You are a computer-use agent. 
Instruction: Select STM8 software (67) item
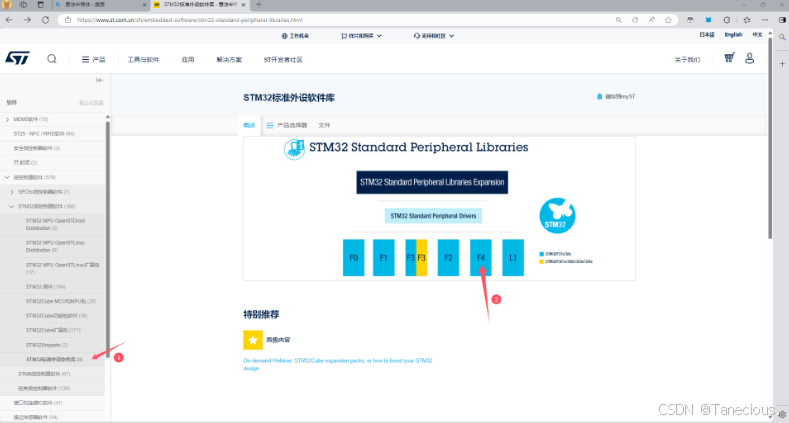44,374
